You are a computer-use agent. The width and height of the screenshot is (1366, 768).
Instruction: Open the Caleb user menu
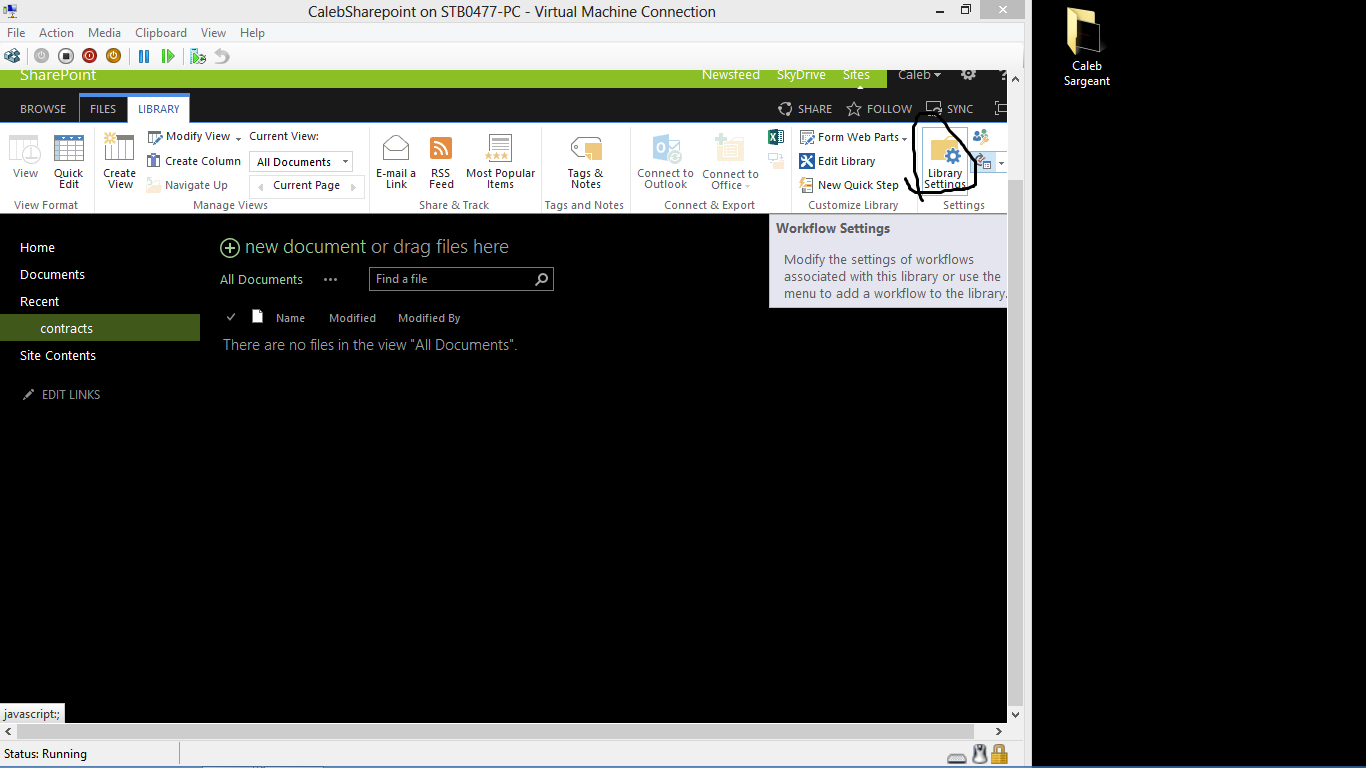pyautogui.click(x=920, y=75)
